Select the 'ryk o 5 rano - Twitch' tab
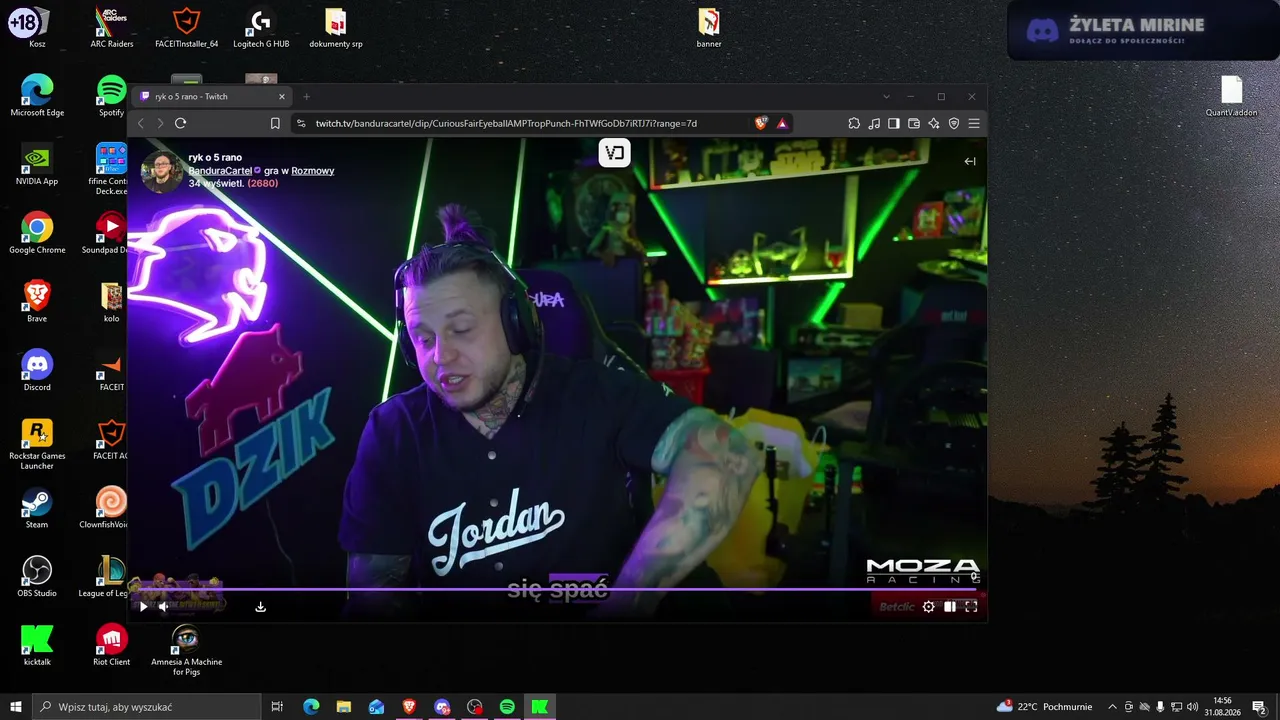1280x720 pixels. 212,96
